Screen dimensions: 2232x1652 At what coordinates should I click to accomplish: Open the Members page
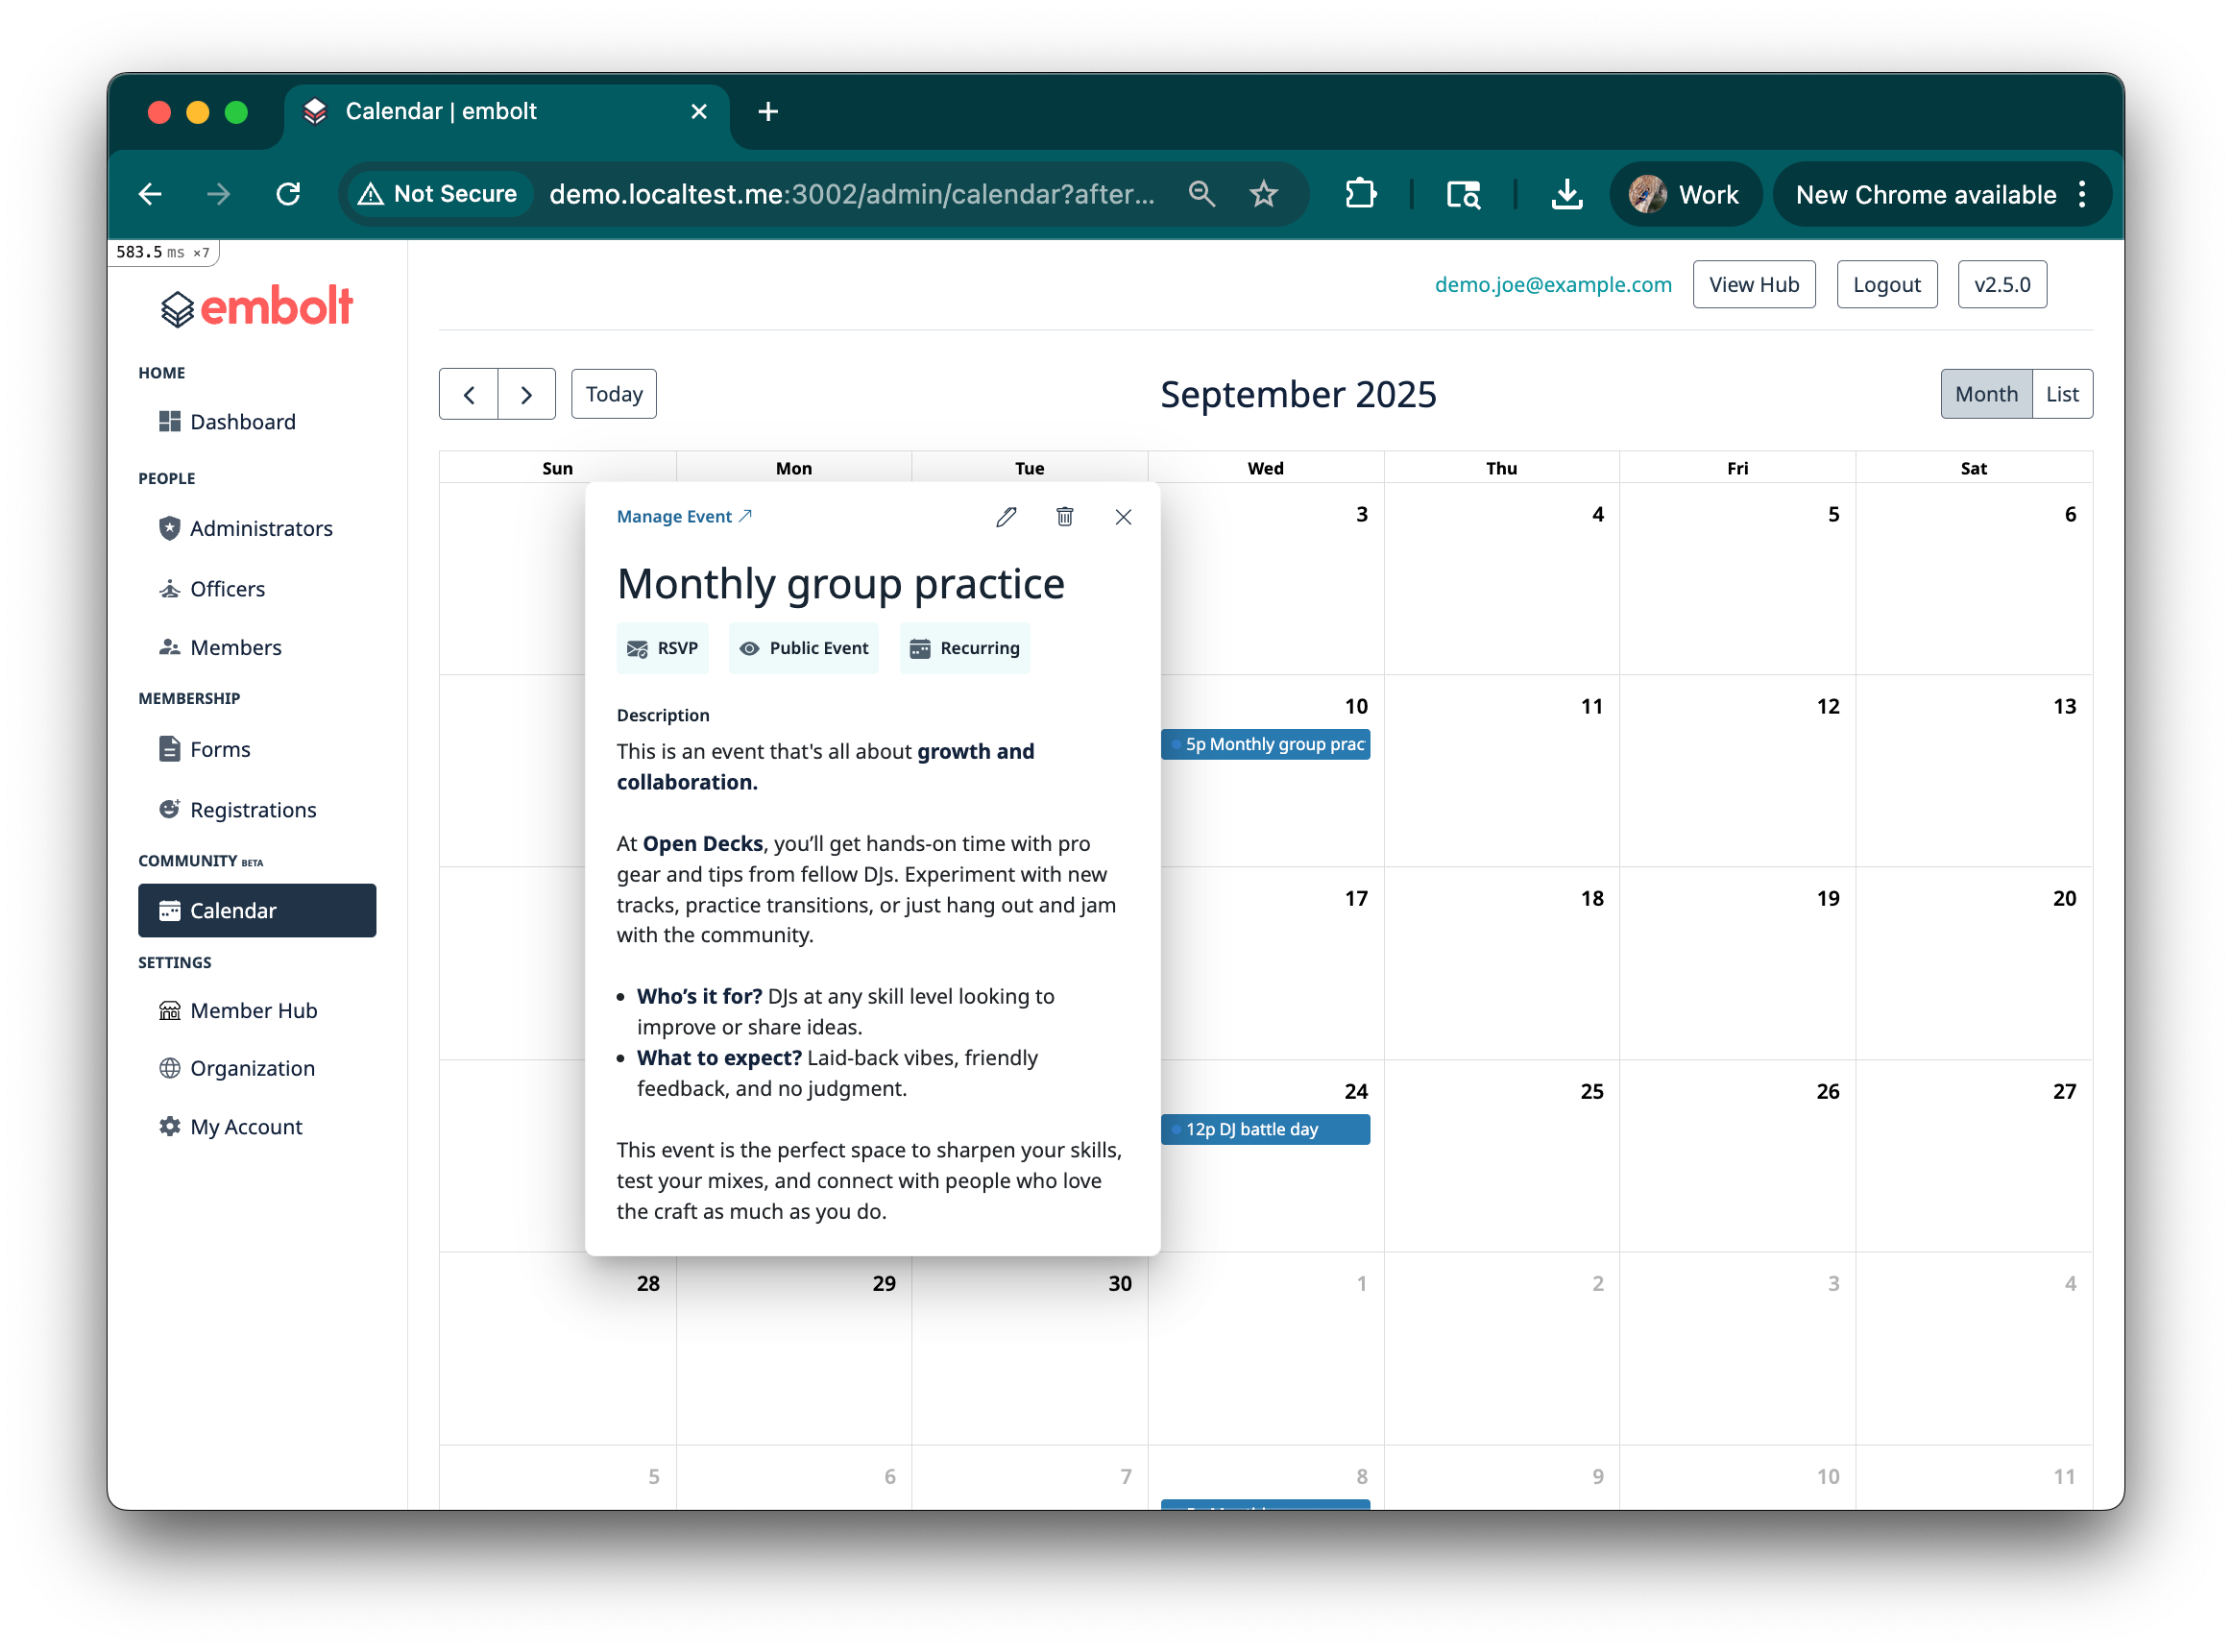[235, 648]
